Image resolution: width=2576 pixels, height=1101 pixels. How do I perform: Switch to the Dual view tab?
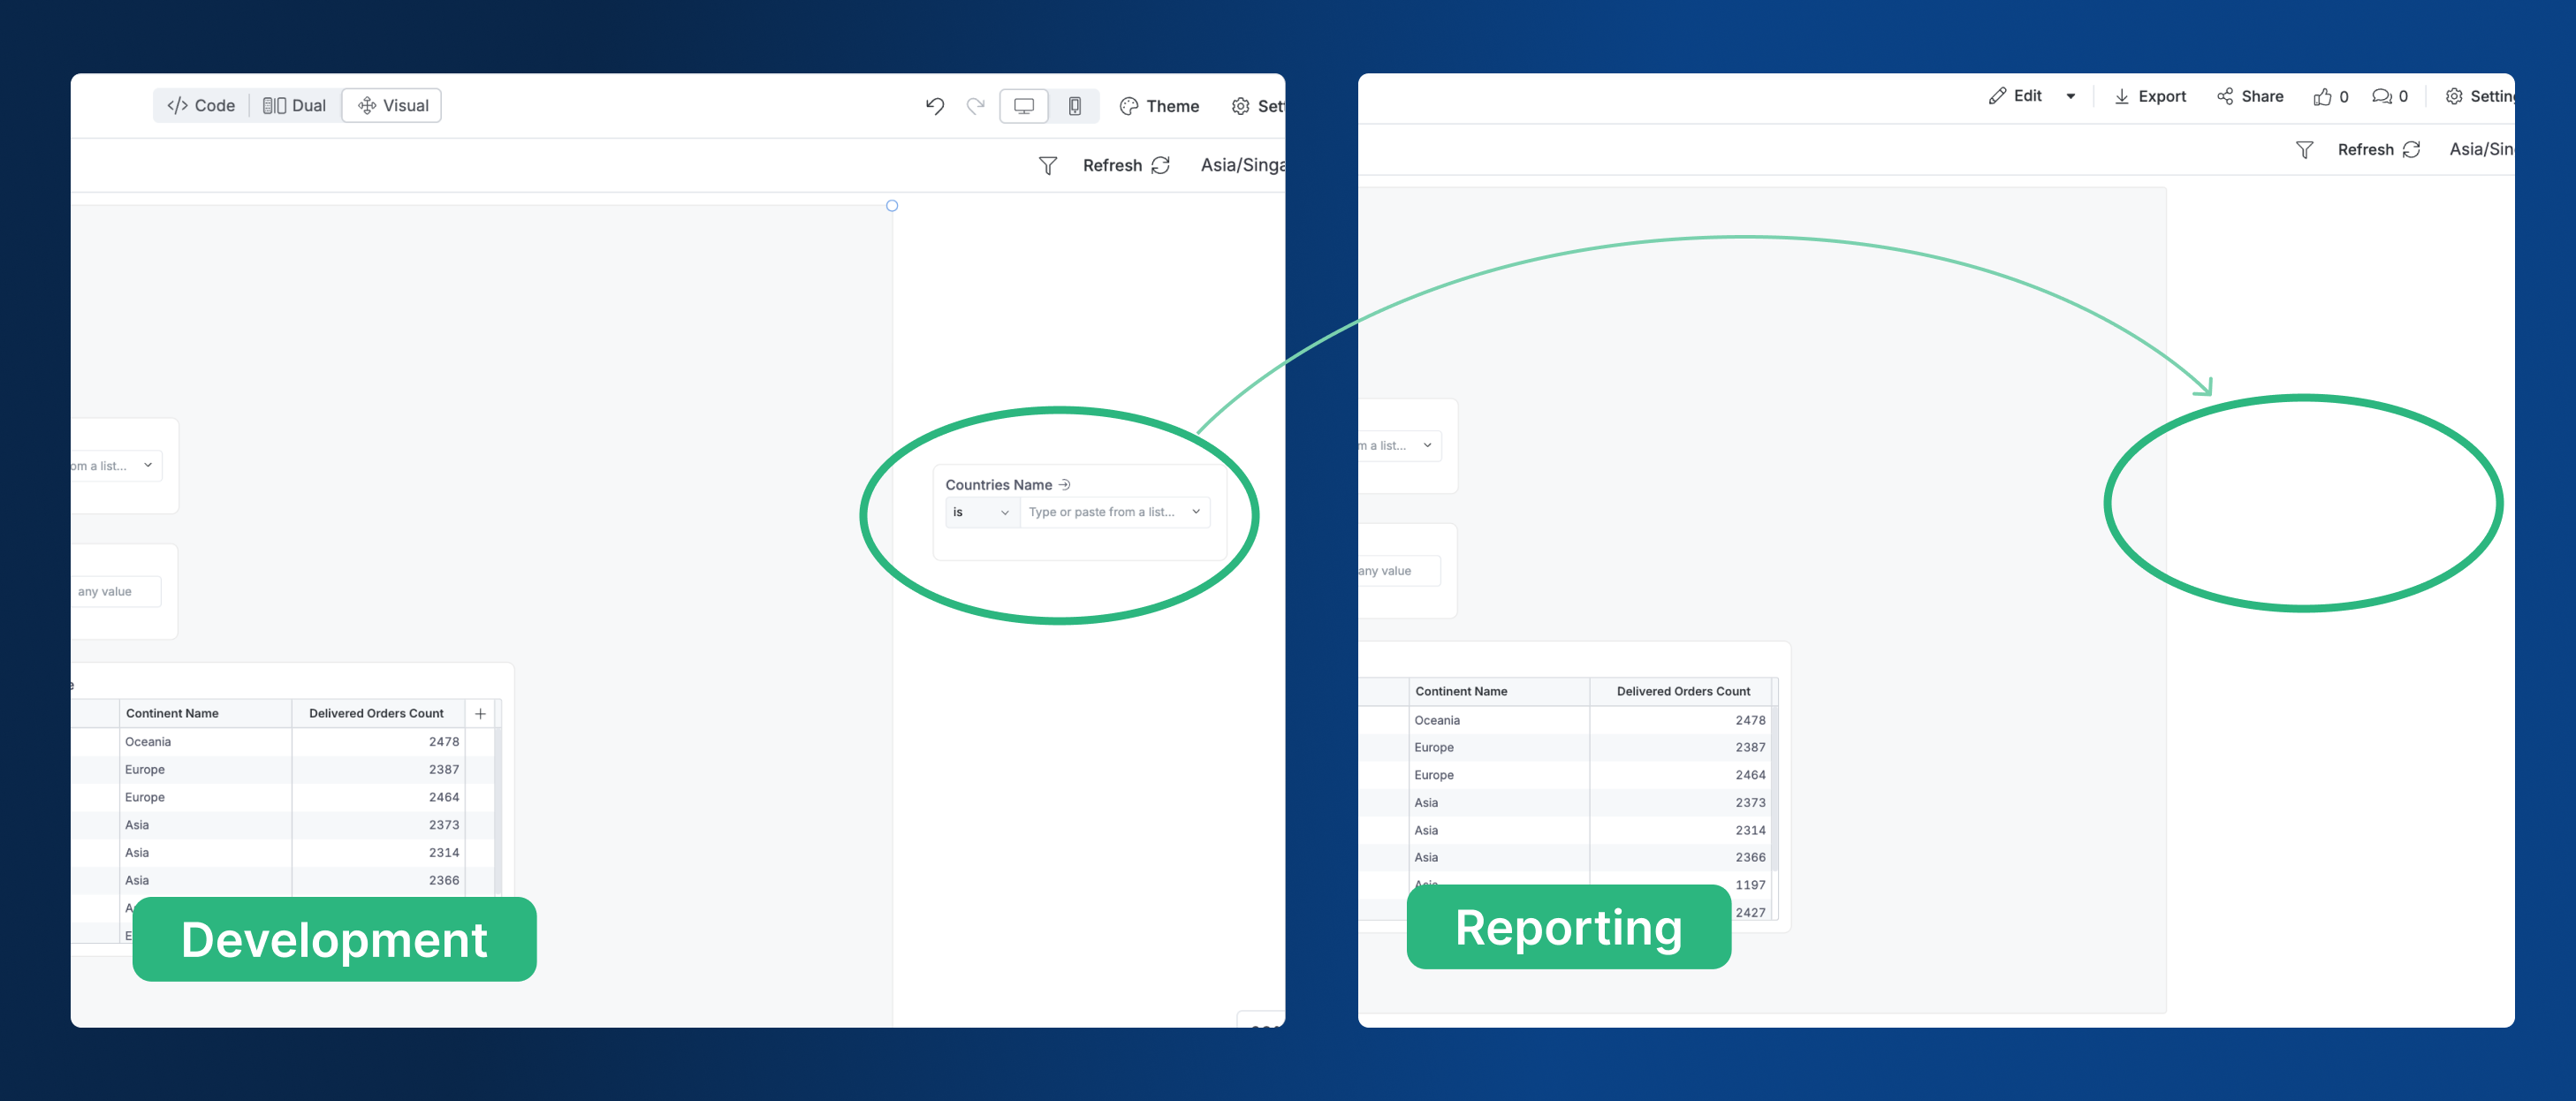(x=294, y=106)
